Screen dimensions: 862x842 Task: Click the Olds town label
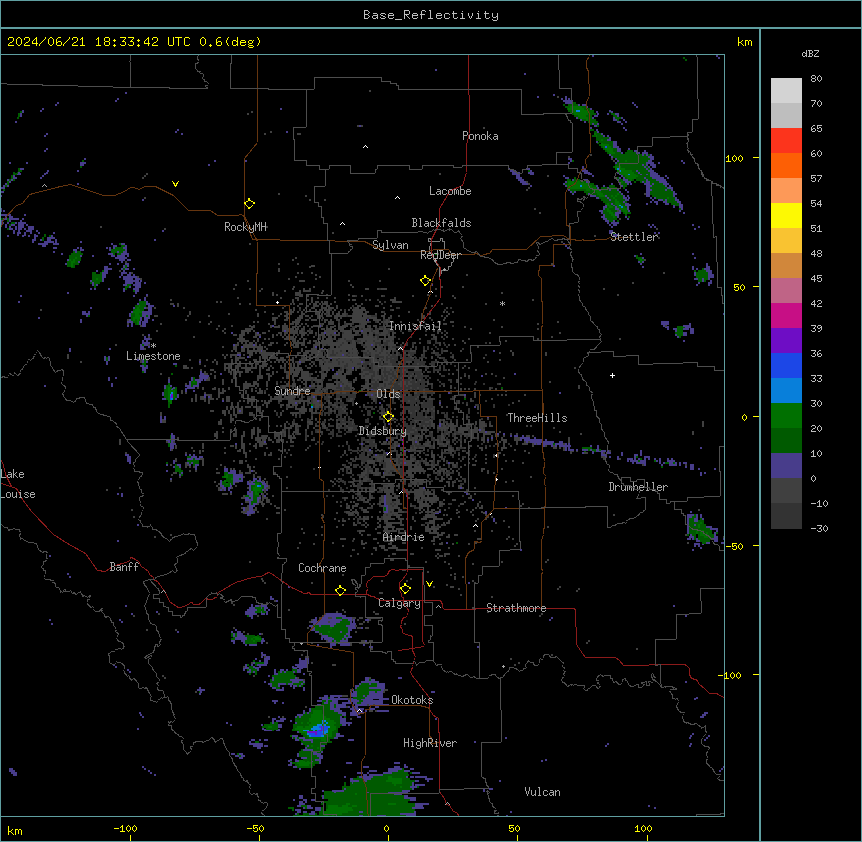(x=388, y=394)
